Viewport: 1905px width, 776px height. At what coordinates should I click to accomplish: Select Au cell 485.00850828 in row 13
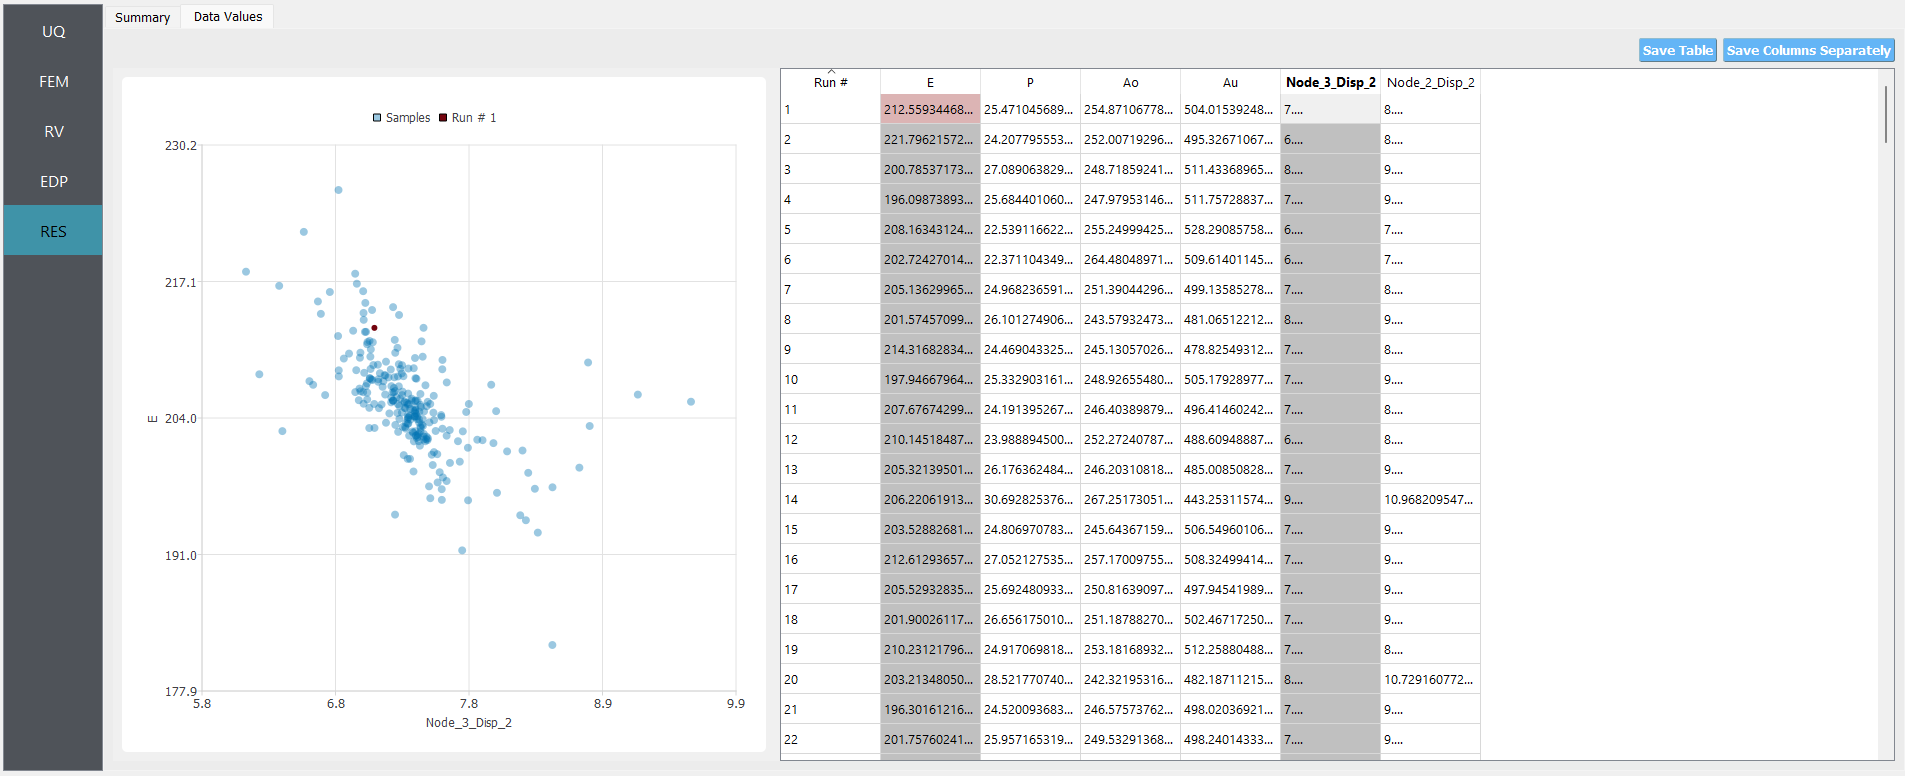coord(1230,469)
